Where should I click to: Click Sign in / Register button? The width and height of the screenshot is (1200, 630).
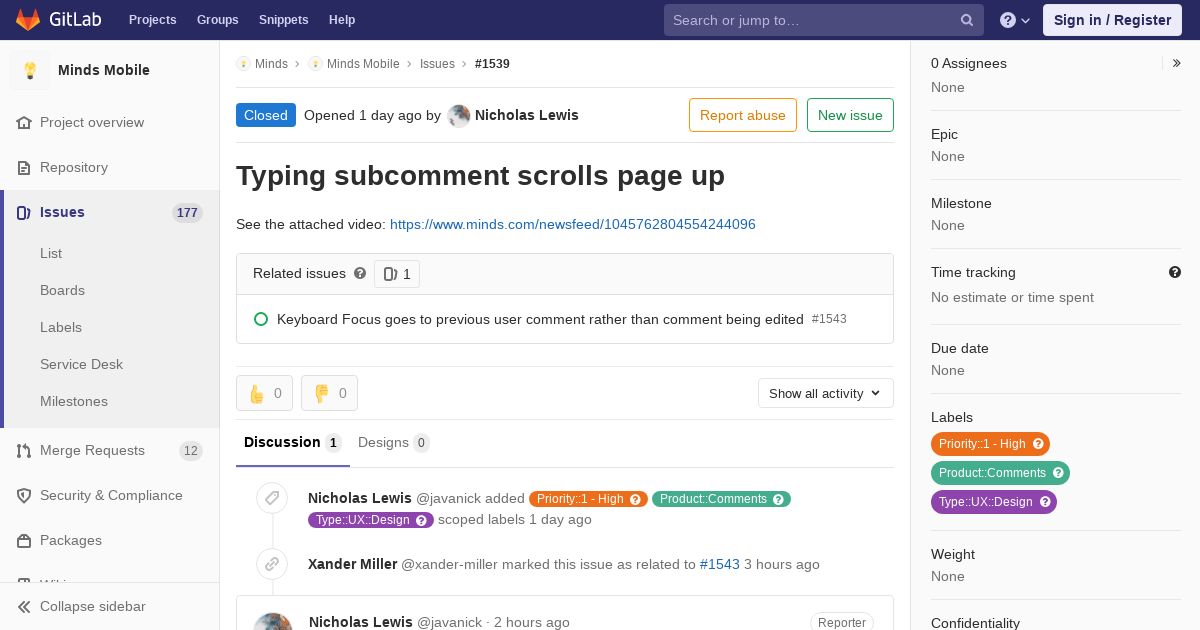pos(1112,20)
